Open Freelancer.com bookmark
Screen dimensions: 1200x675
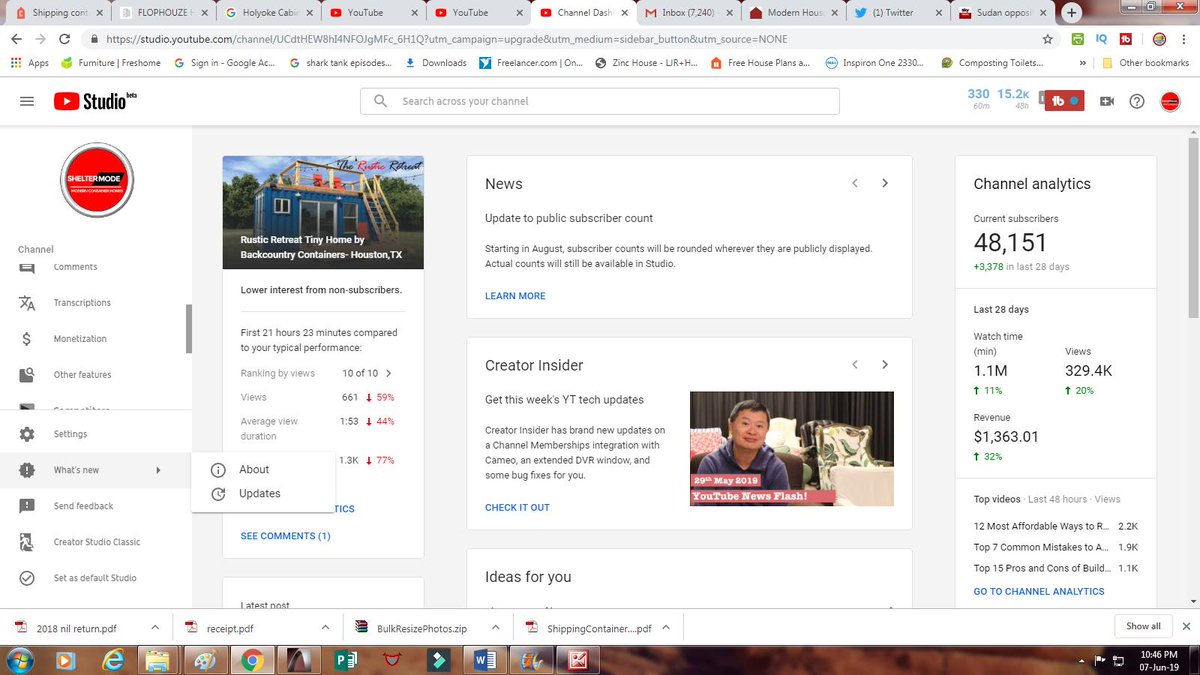[531, 62]
